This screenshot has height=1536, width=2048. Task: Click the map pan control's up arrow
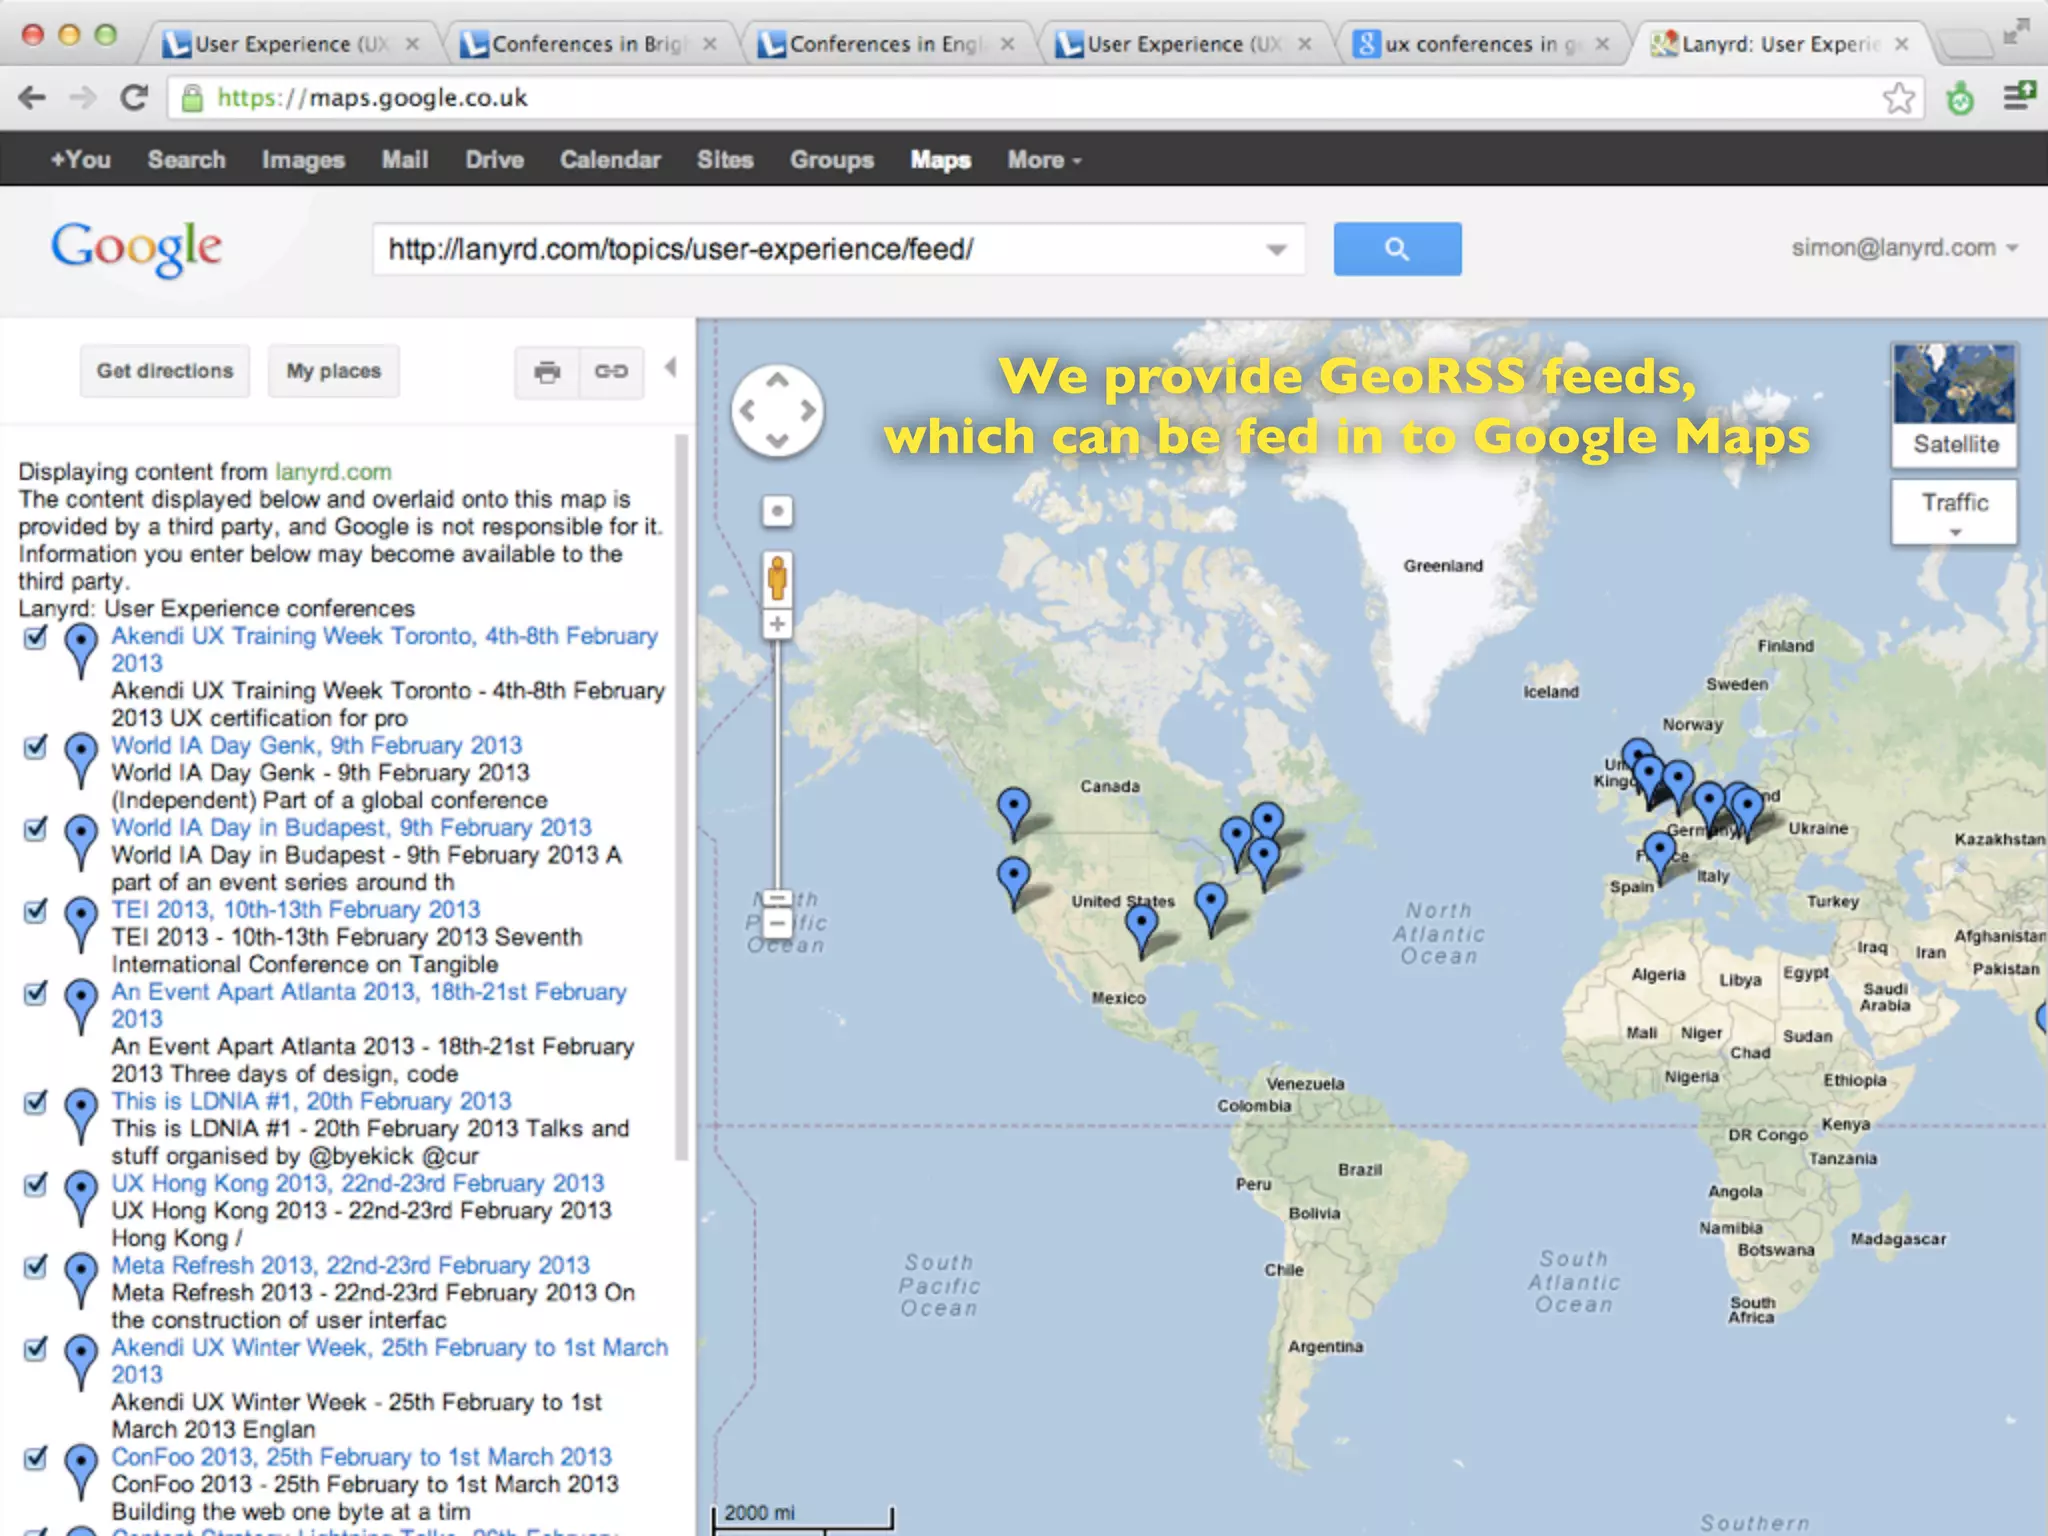pos(777,381)
